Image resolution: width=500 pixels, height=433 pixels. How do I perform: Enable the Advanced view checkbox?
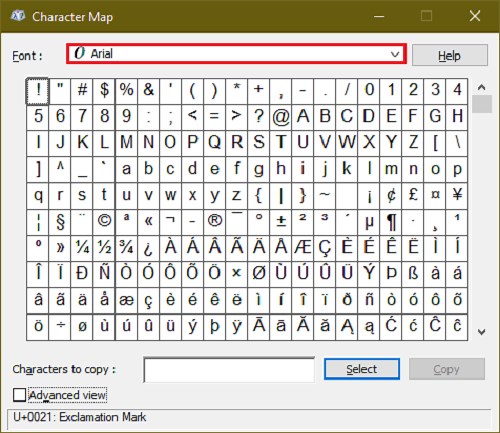(x=19, y=395)
